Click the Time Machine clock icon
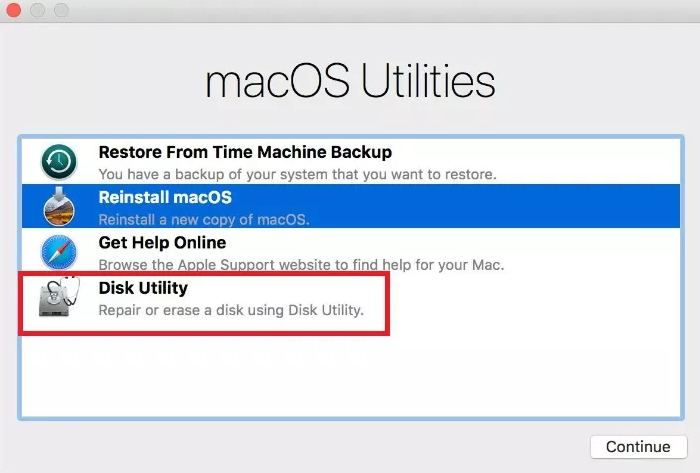Screen dimensions: 700x473 59,162
